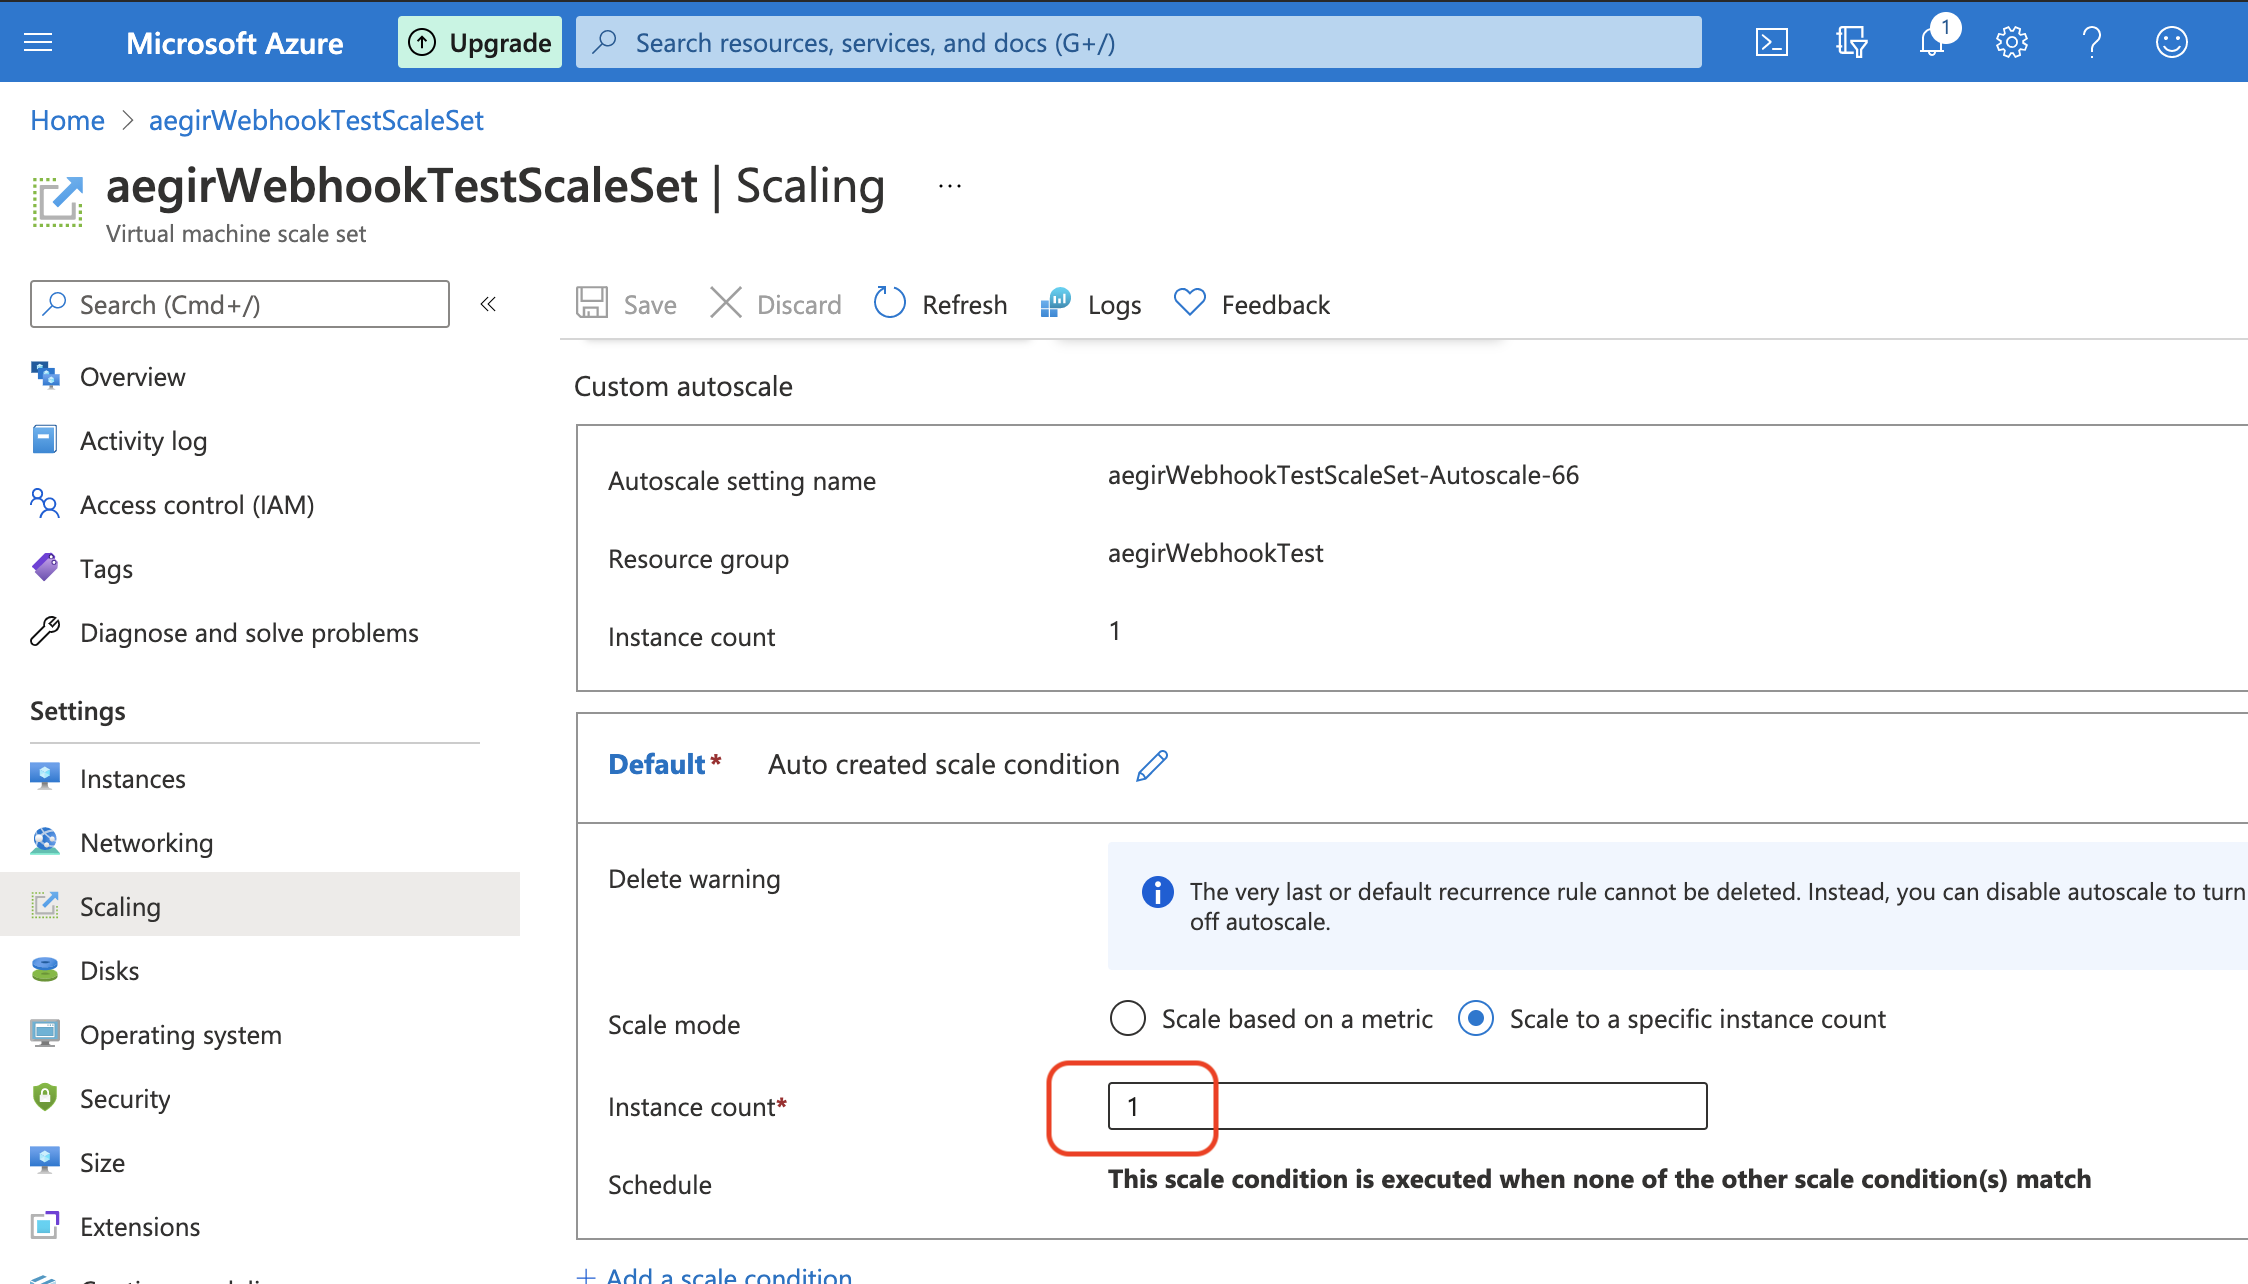
Task: Click the Size icon in sidebar
Action: (x=45, y=1162)
